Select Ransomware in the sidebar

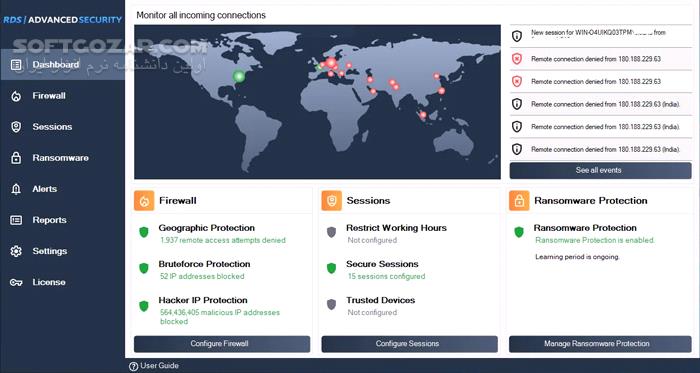62,158
